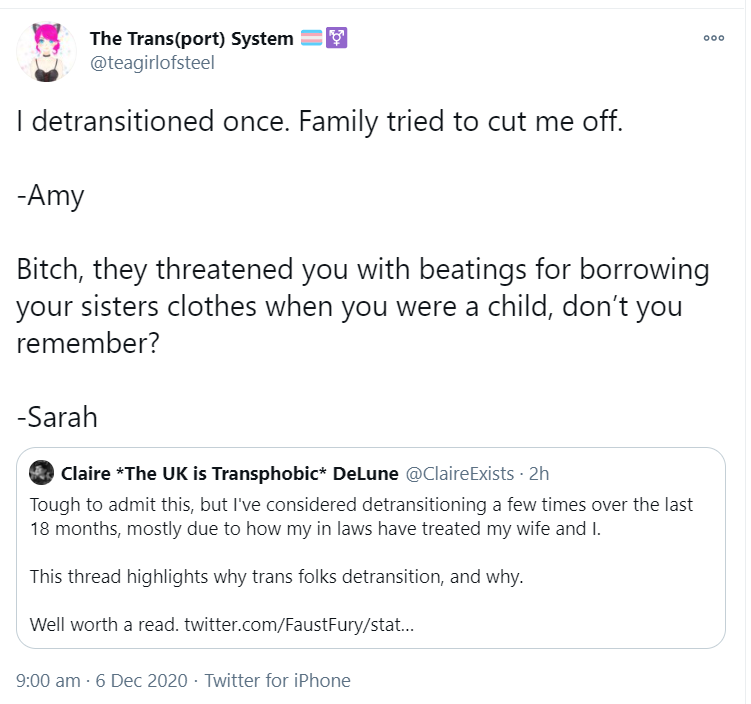Visit the @teagirlofsteel handle
The image size is (751, 704).
(152, 63)
